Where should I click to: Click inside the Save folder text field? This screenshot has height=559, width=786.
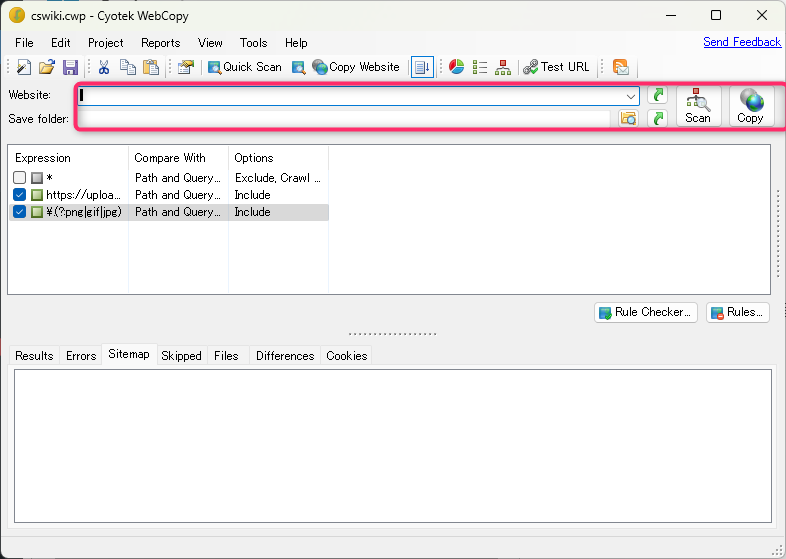pos(345,119)
